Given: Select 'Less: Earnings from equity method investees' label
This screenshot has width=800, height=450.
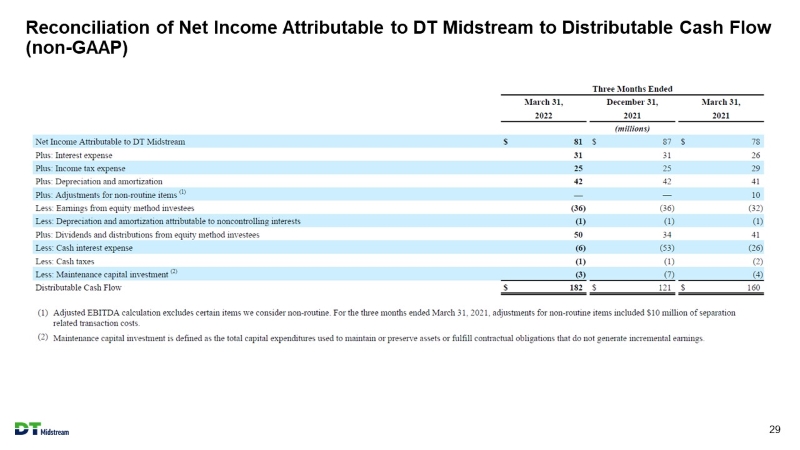Looking at the screenshot, I should pyautogui.click(x=114, y=208).
